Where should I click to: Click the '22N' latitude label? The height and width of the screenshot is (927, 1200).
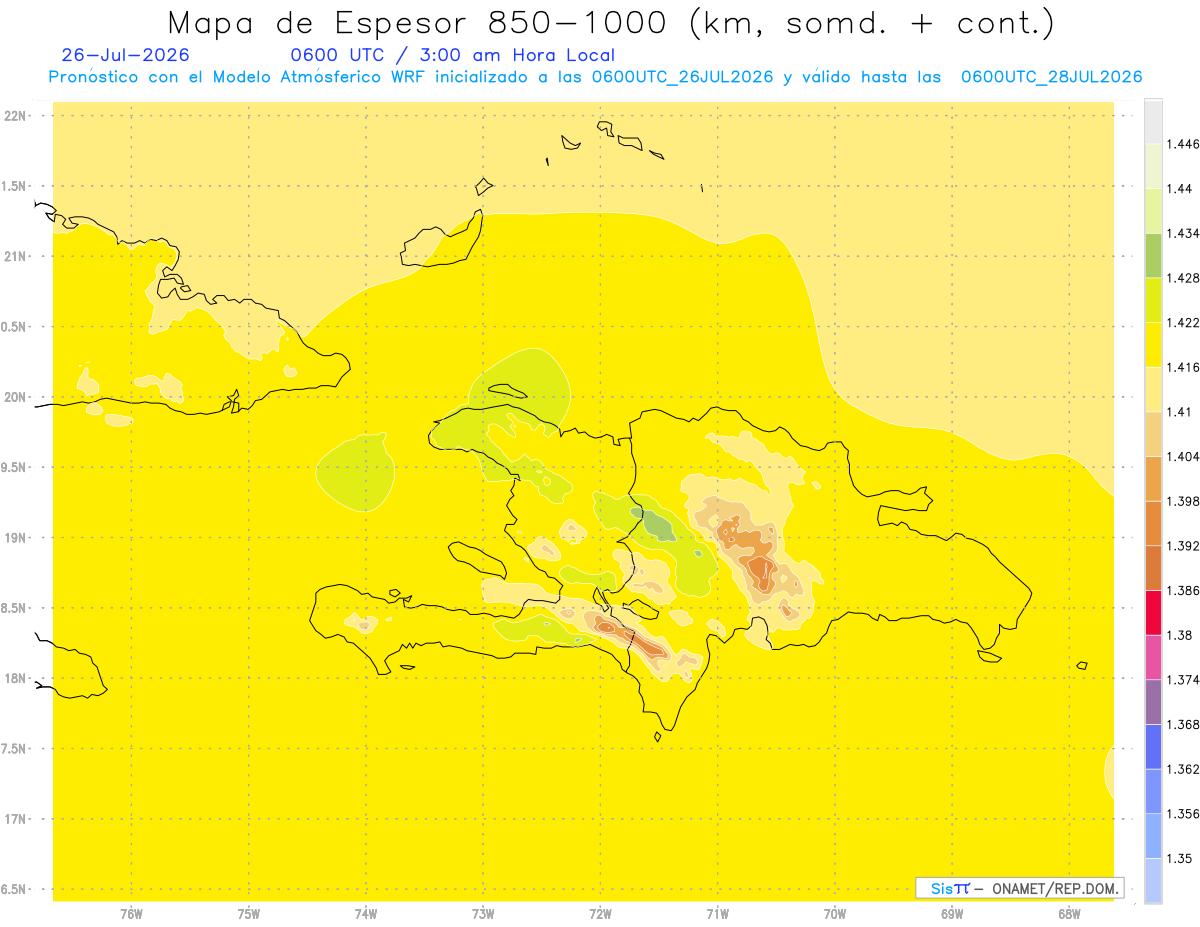point(16,115)
